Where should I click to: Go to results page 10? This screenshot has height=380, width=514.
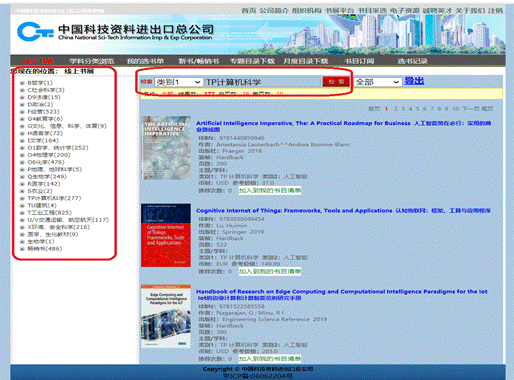tap(456, 109)
